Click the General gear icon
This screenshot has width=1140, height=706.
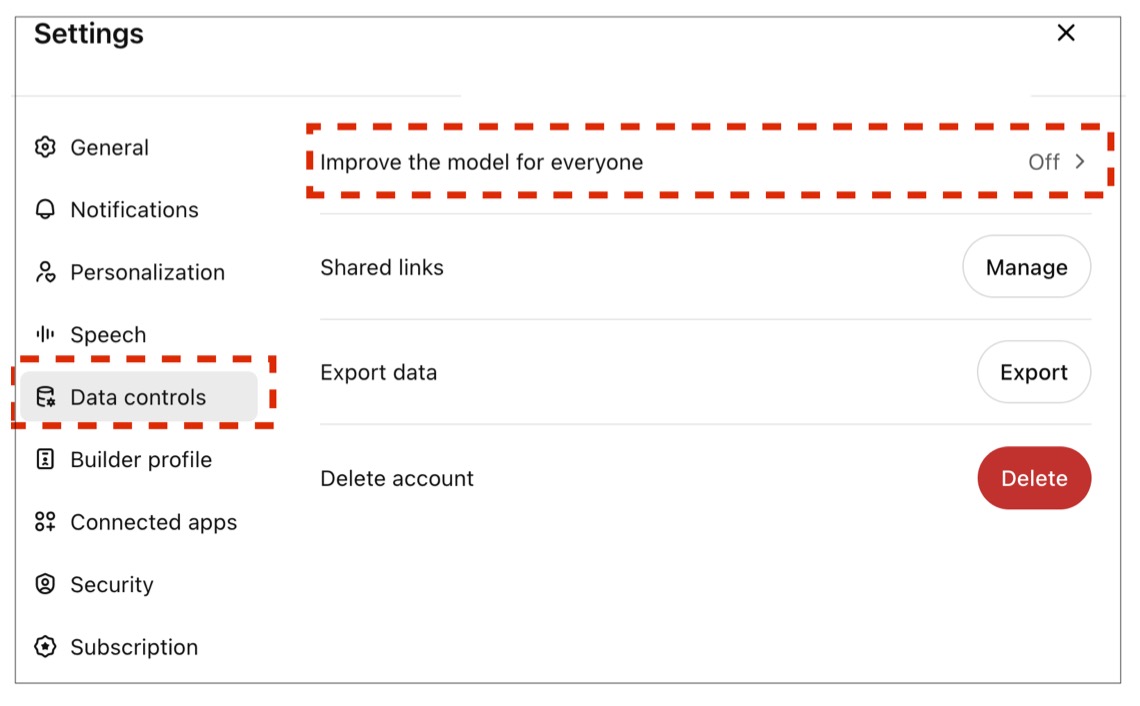click(x=45, y=148)
